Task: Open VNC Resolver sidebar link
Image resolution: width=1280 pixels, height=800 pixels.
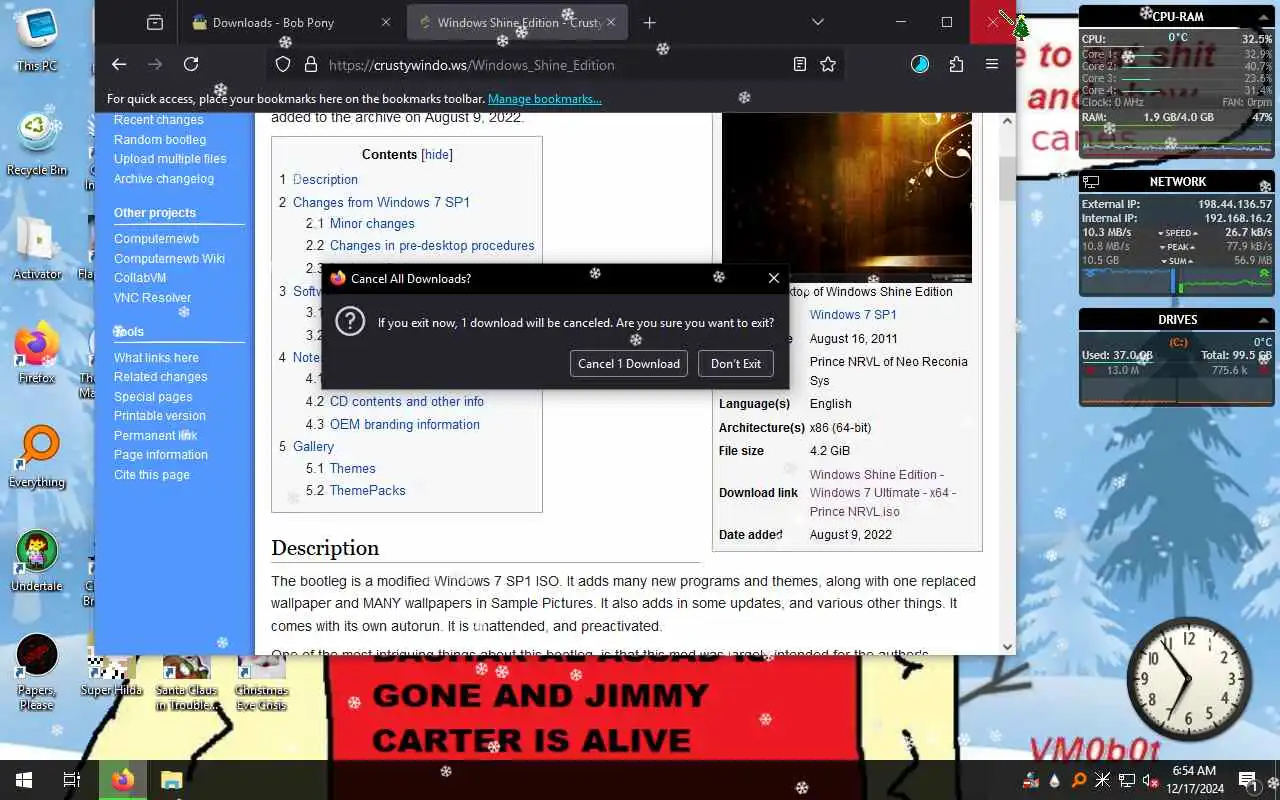Action: (152, 298)
